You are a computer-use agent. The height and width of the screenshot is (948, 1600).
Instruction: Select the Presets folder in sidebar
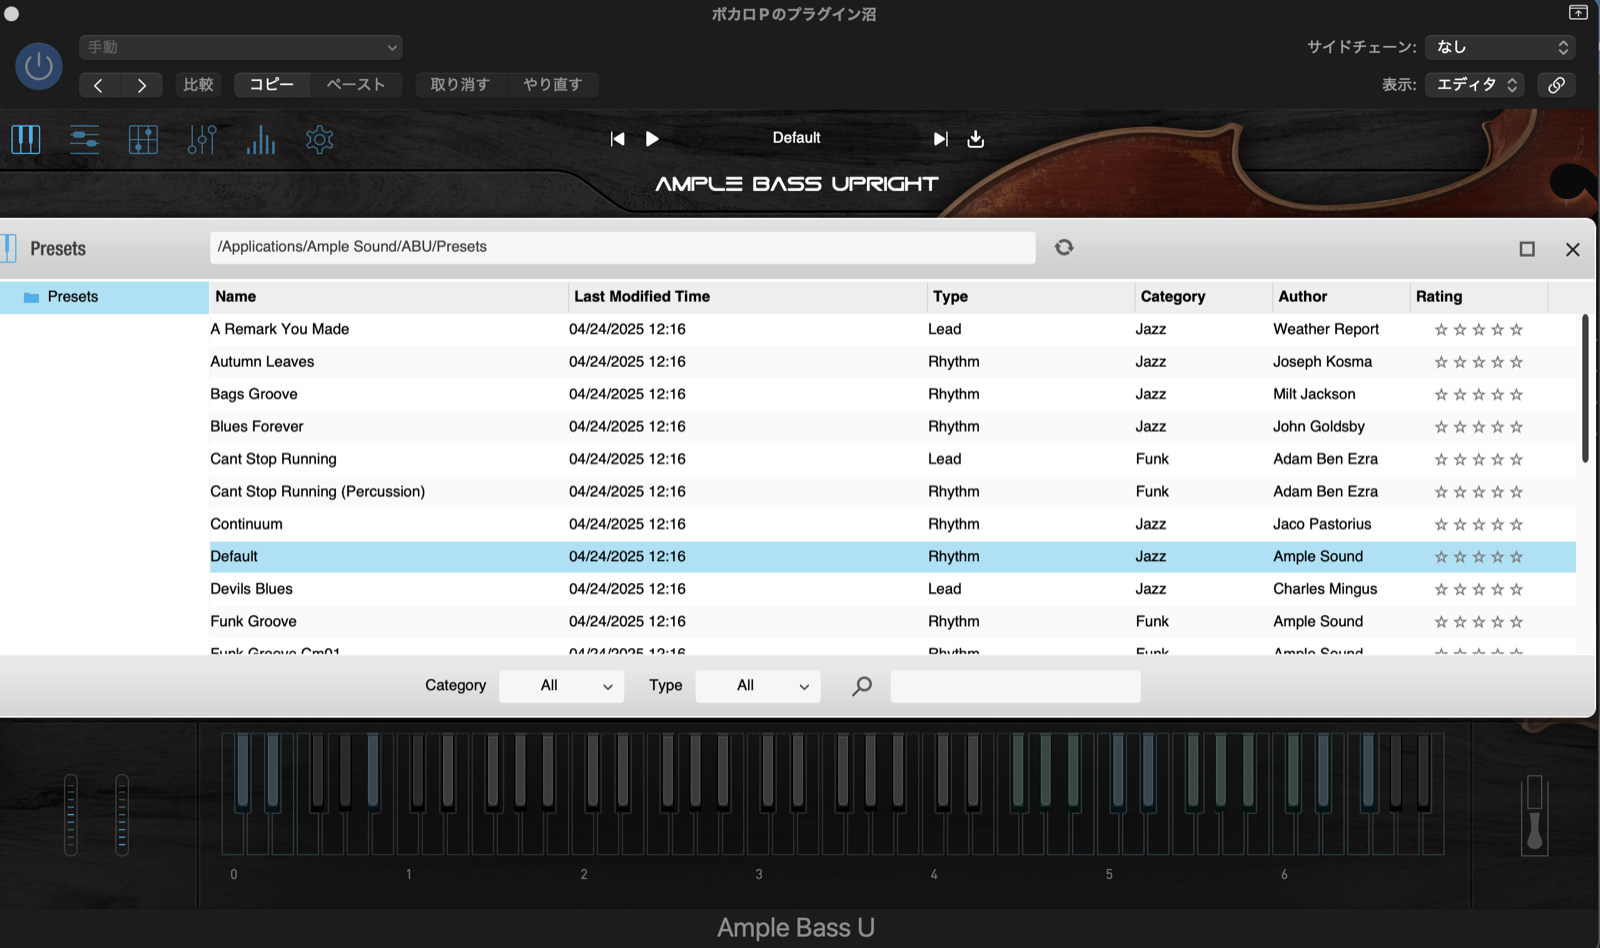coord(104,297)
